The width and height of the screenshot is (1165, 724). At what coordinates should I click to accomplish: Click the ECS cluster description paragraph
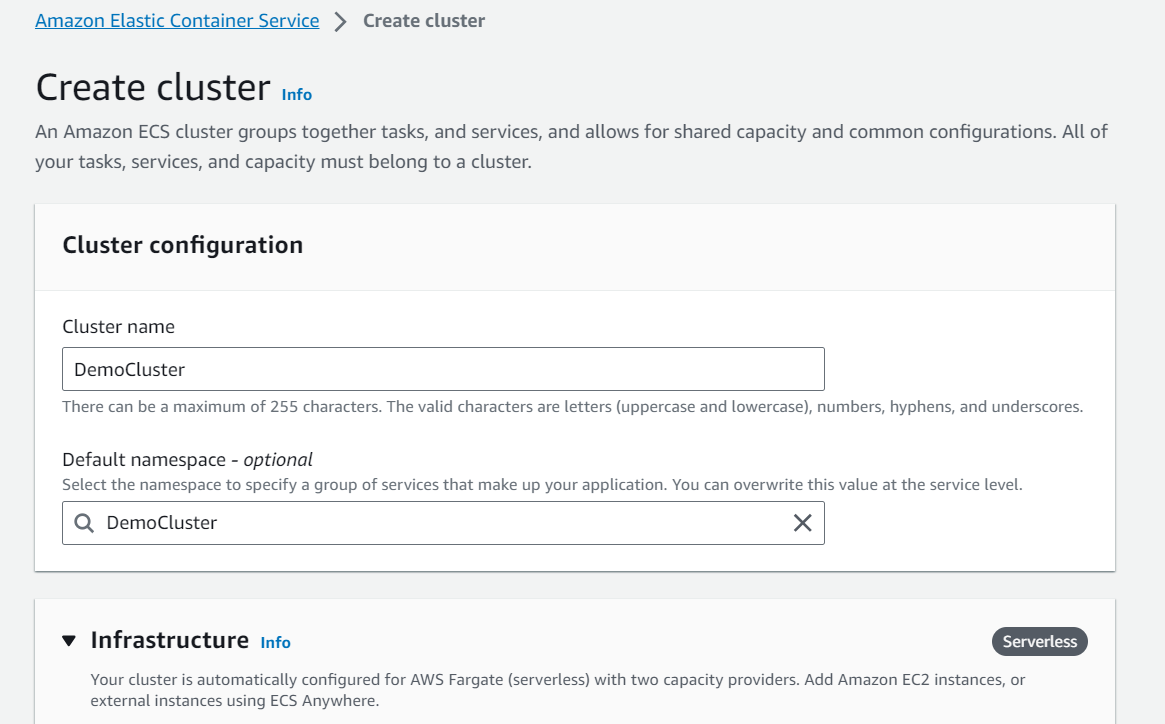[x=571, y=146]
